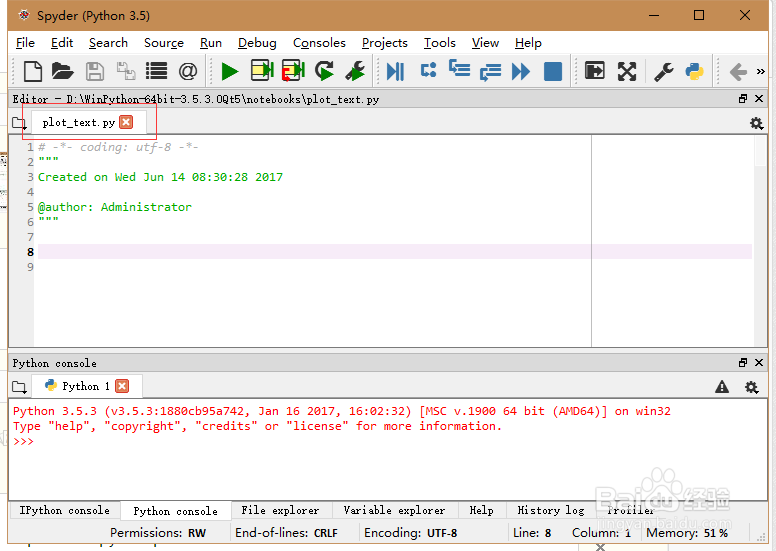Re-run last script icon
The width and height of the screenshot is (776, 551).
tap(324, 71)
